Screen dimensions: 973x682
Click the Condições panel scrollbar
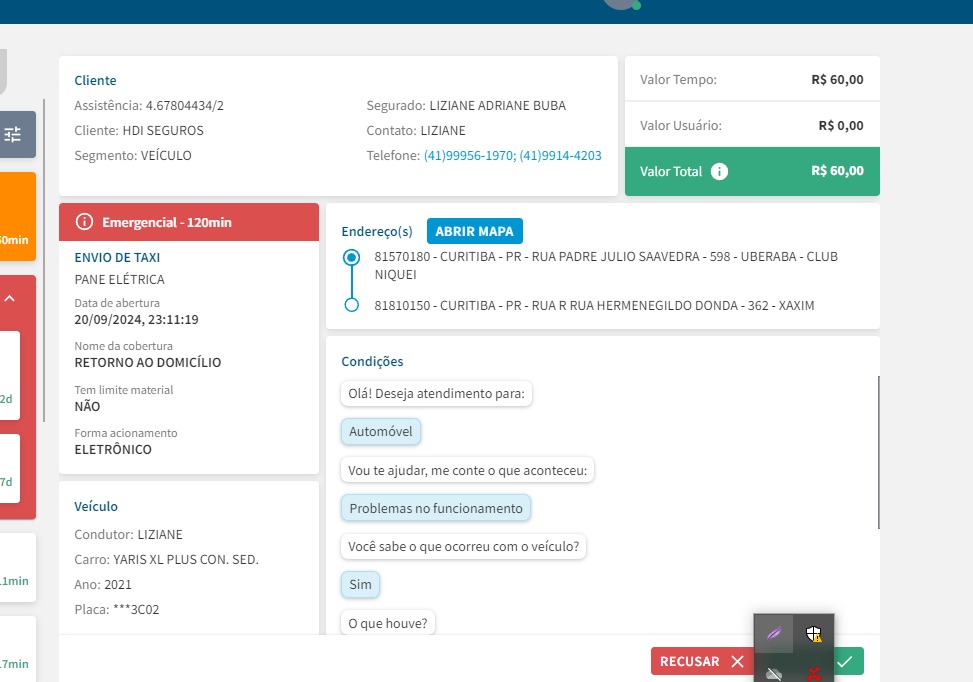[878, 452]
